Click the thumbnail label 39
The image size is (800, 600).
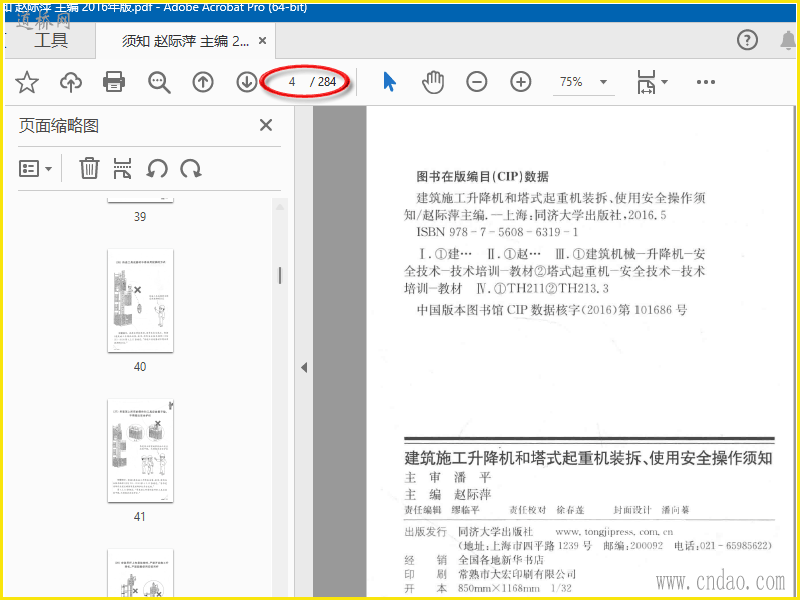coord(140,217)
